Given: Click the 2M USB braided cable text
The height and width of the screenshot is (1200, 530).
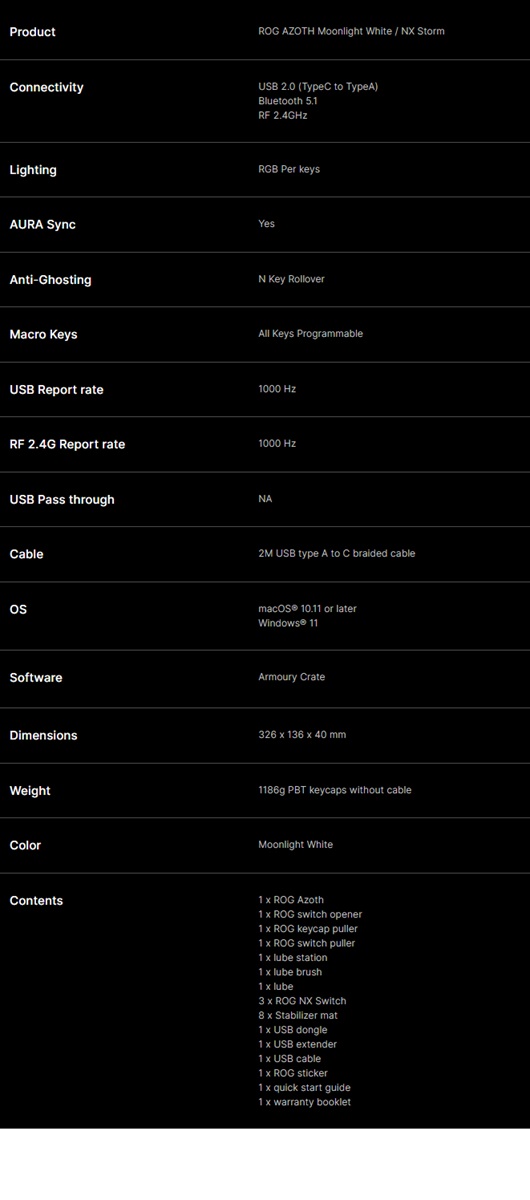Looking at the screenshot, I should 336,553.
